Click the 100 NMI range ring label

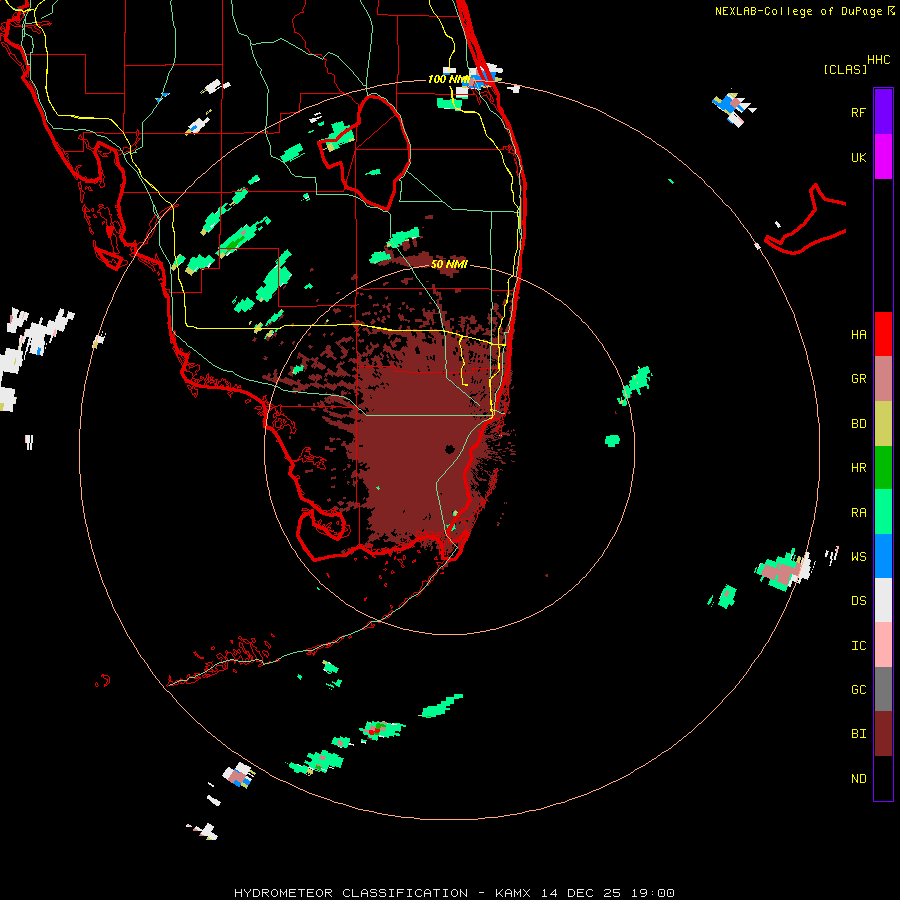click(x=448, y=79)
